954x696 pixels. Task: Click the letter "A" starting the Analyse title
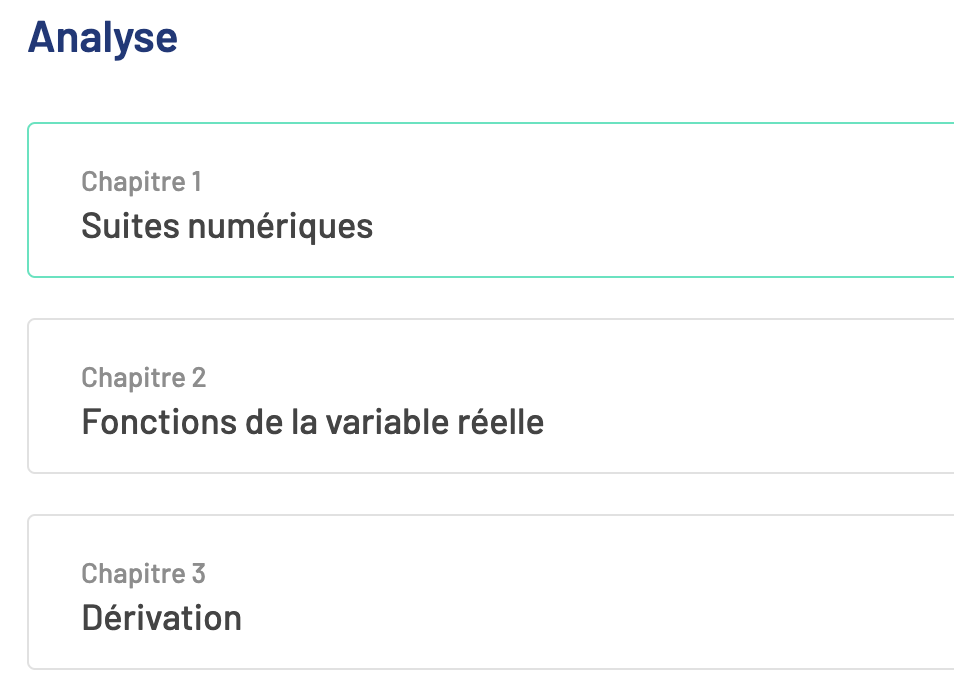click(40, 37)
